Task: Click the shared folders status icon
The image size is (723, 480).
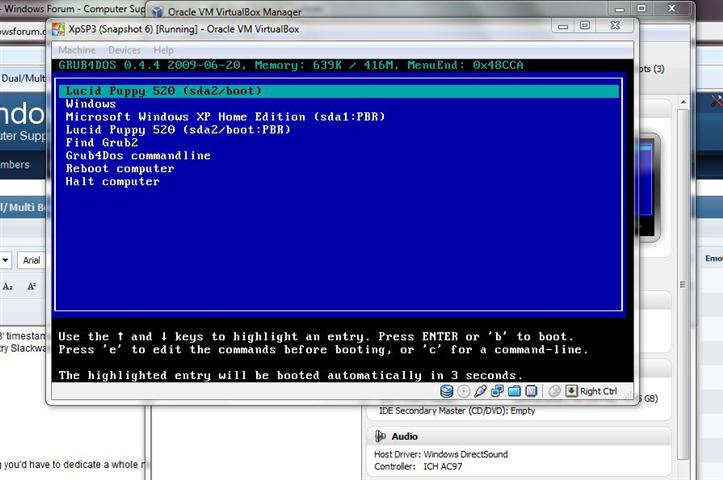Action: pyautogui.click(x=514, y=391)
